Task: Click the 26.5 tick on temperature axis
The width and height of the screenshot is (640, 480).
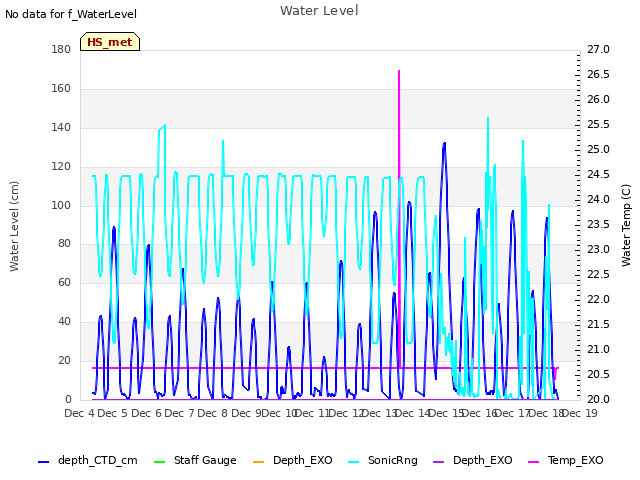Action: tap(598, 74)
